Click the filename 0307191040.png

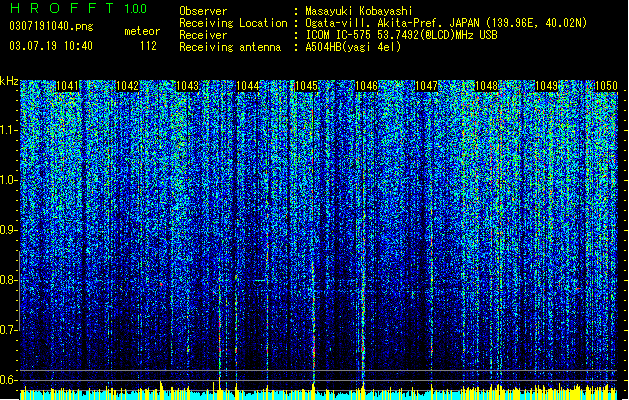(51, 26)
